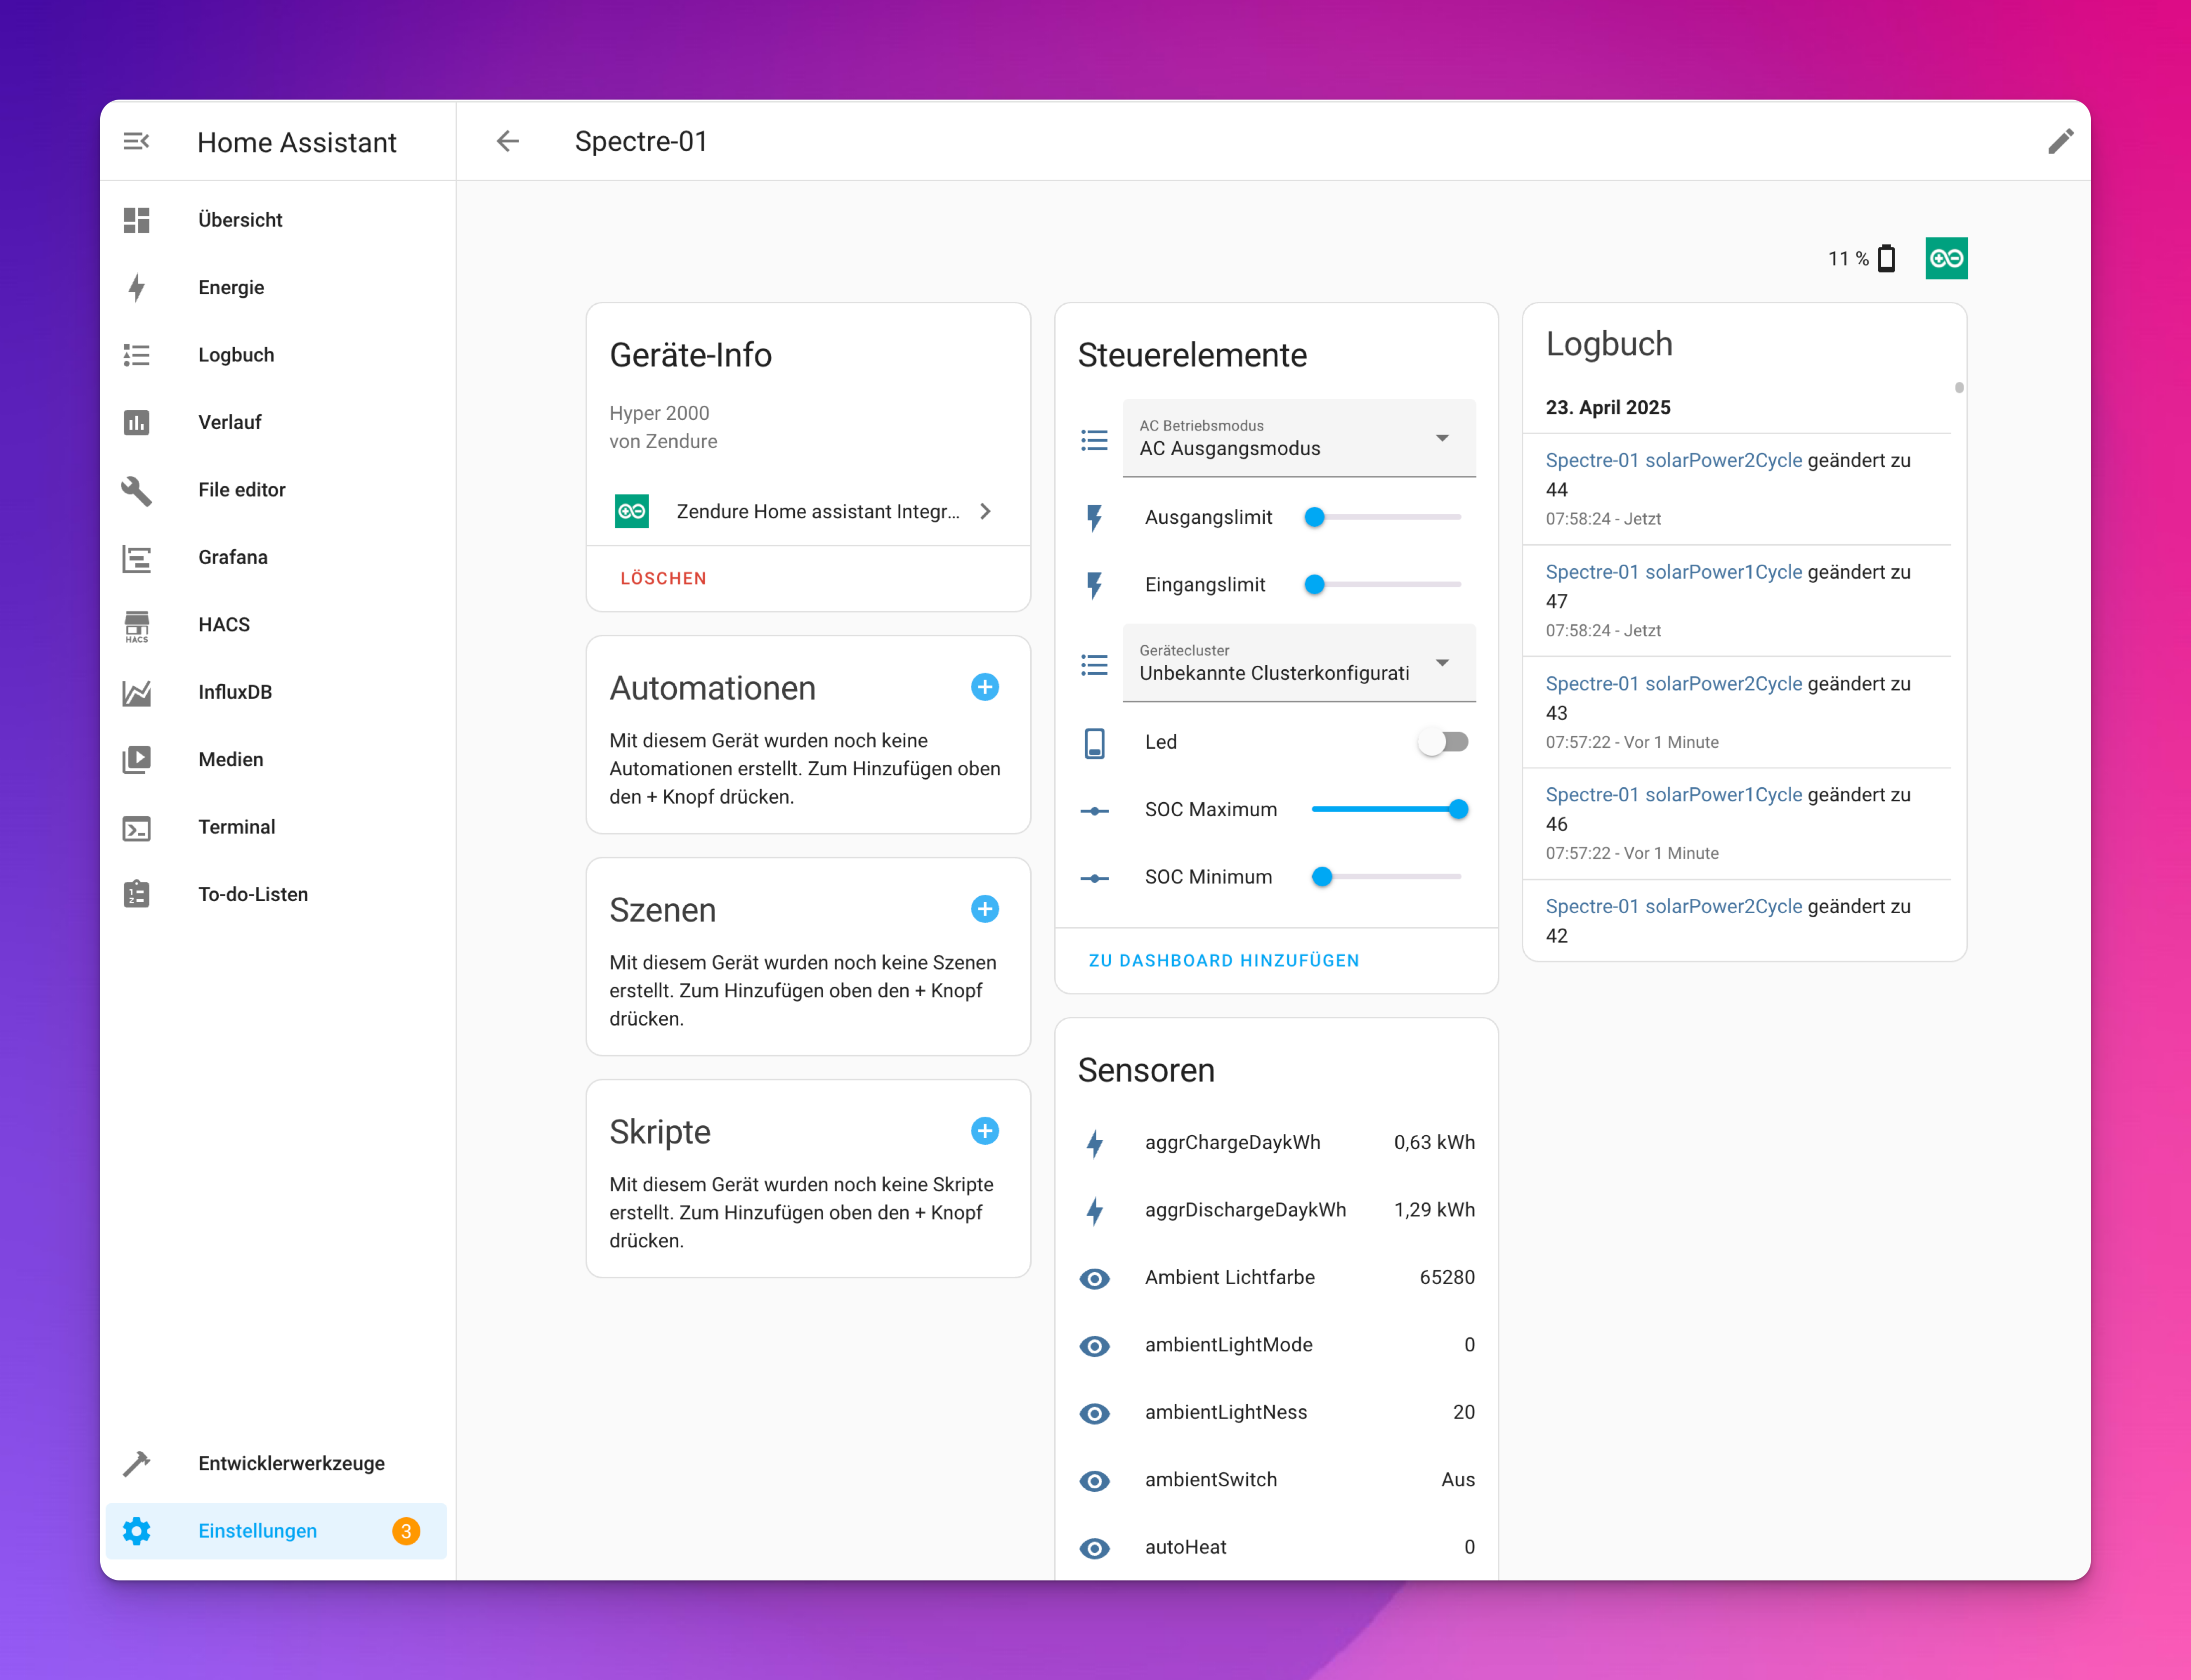Open first solarPower2Cycle link changed to 44
The height and width of the screenshot is (1680, 2191).
[1673, 460]
